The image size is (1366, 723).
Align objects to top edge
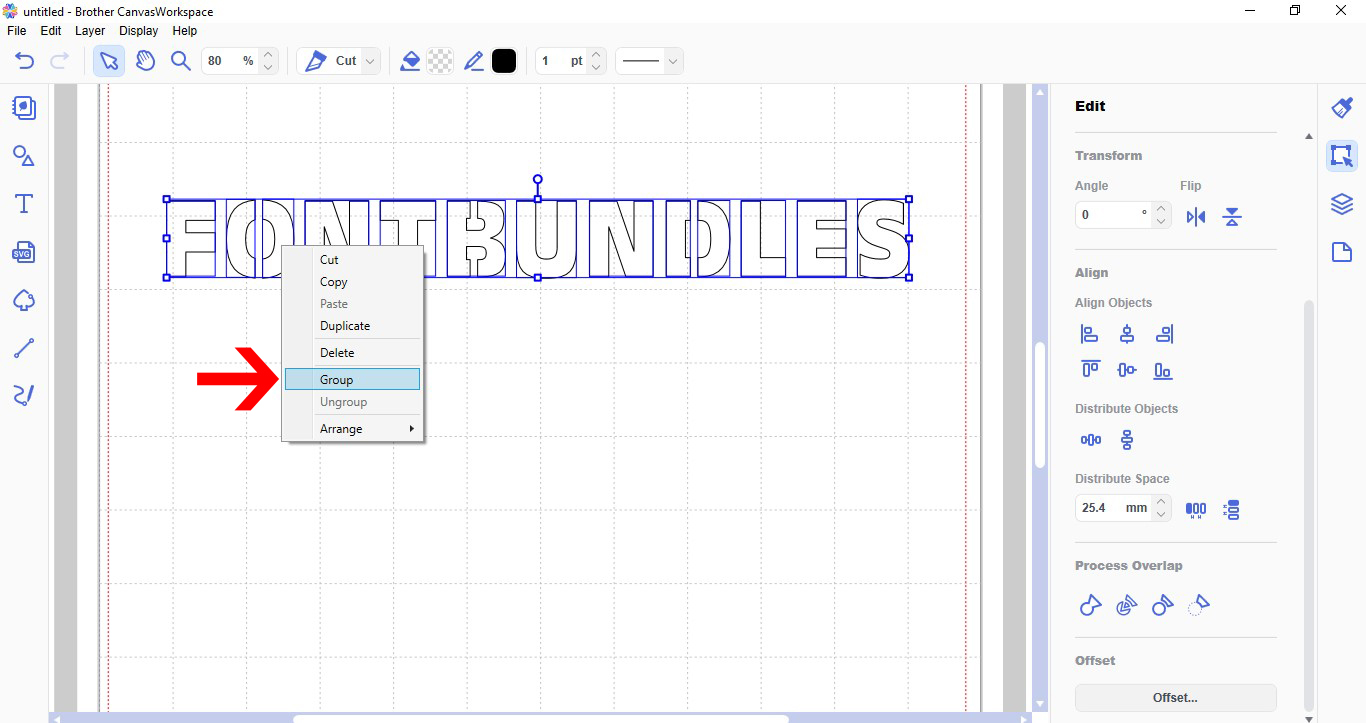point(1090,370)
